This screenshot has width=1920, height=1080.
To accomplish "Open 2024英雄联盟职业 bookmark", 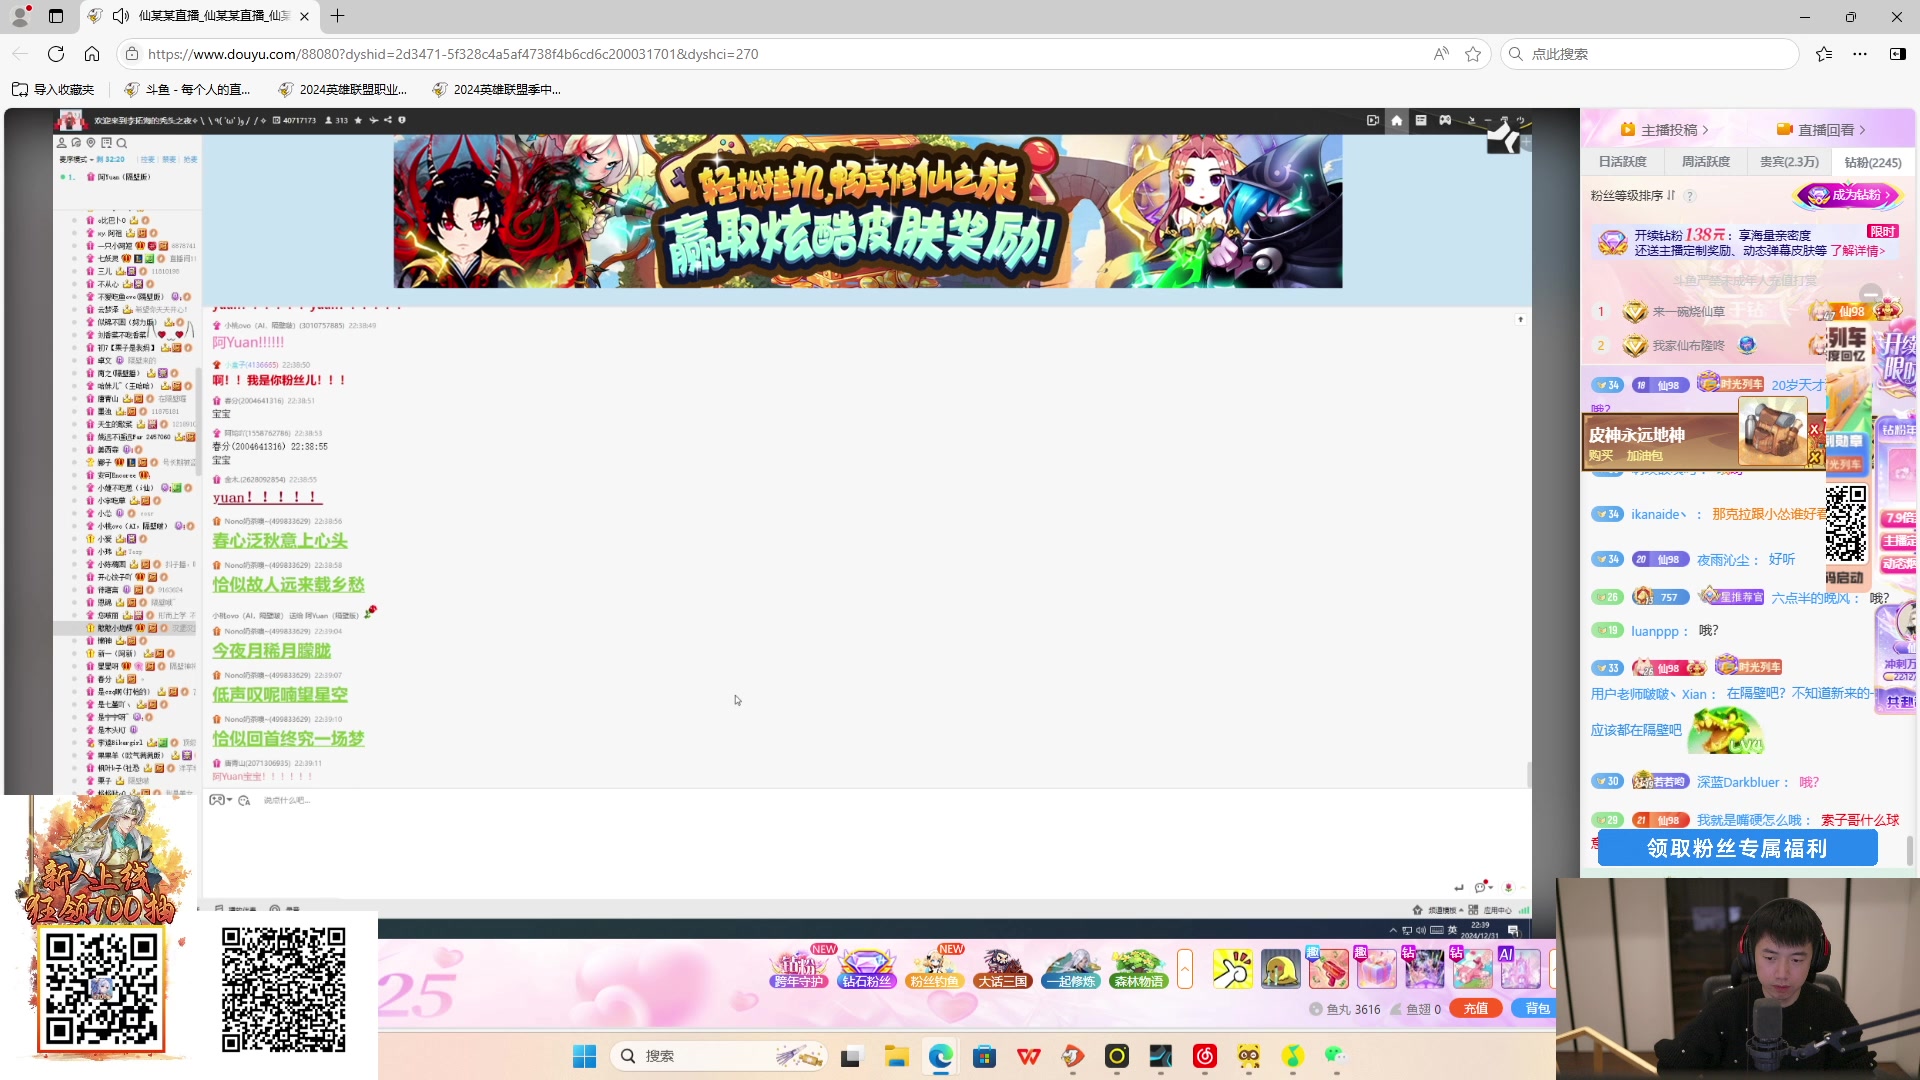I will (343, 89).
